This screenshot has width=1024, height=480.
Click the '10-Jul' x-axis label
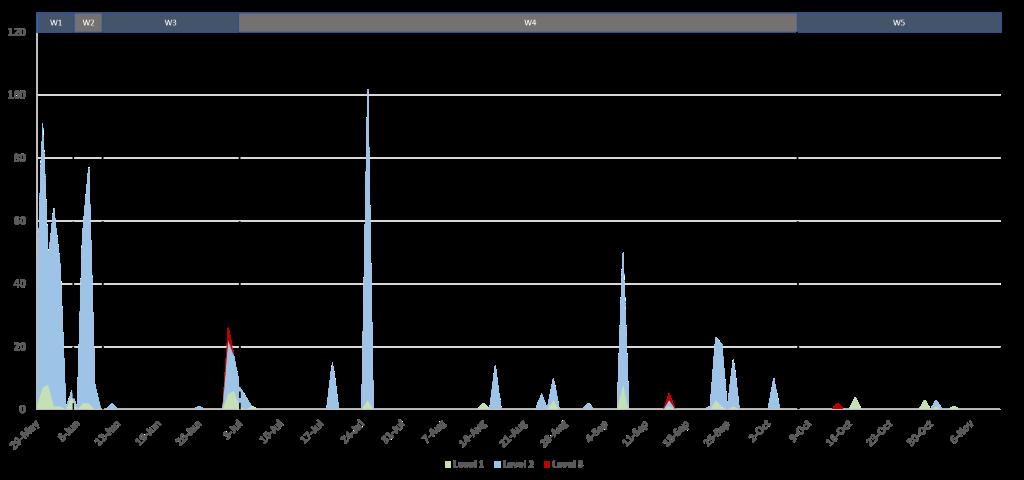tap(271, 431)
